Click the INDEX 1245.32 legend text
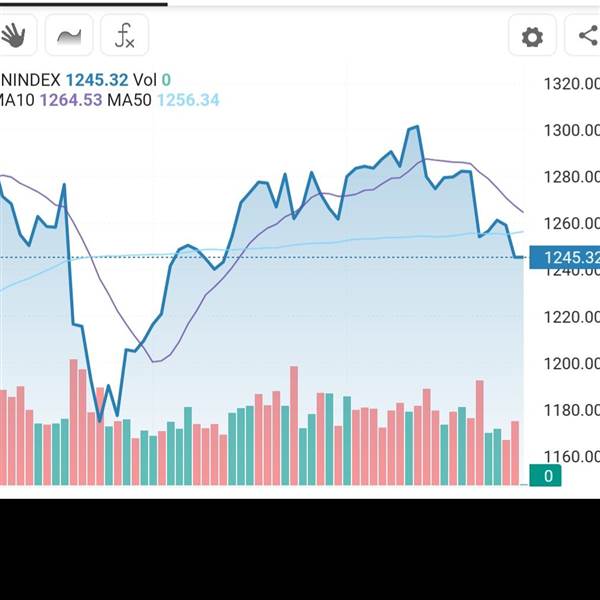 (x=64, y=80)
